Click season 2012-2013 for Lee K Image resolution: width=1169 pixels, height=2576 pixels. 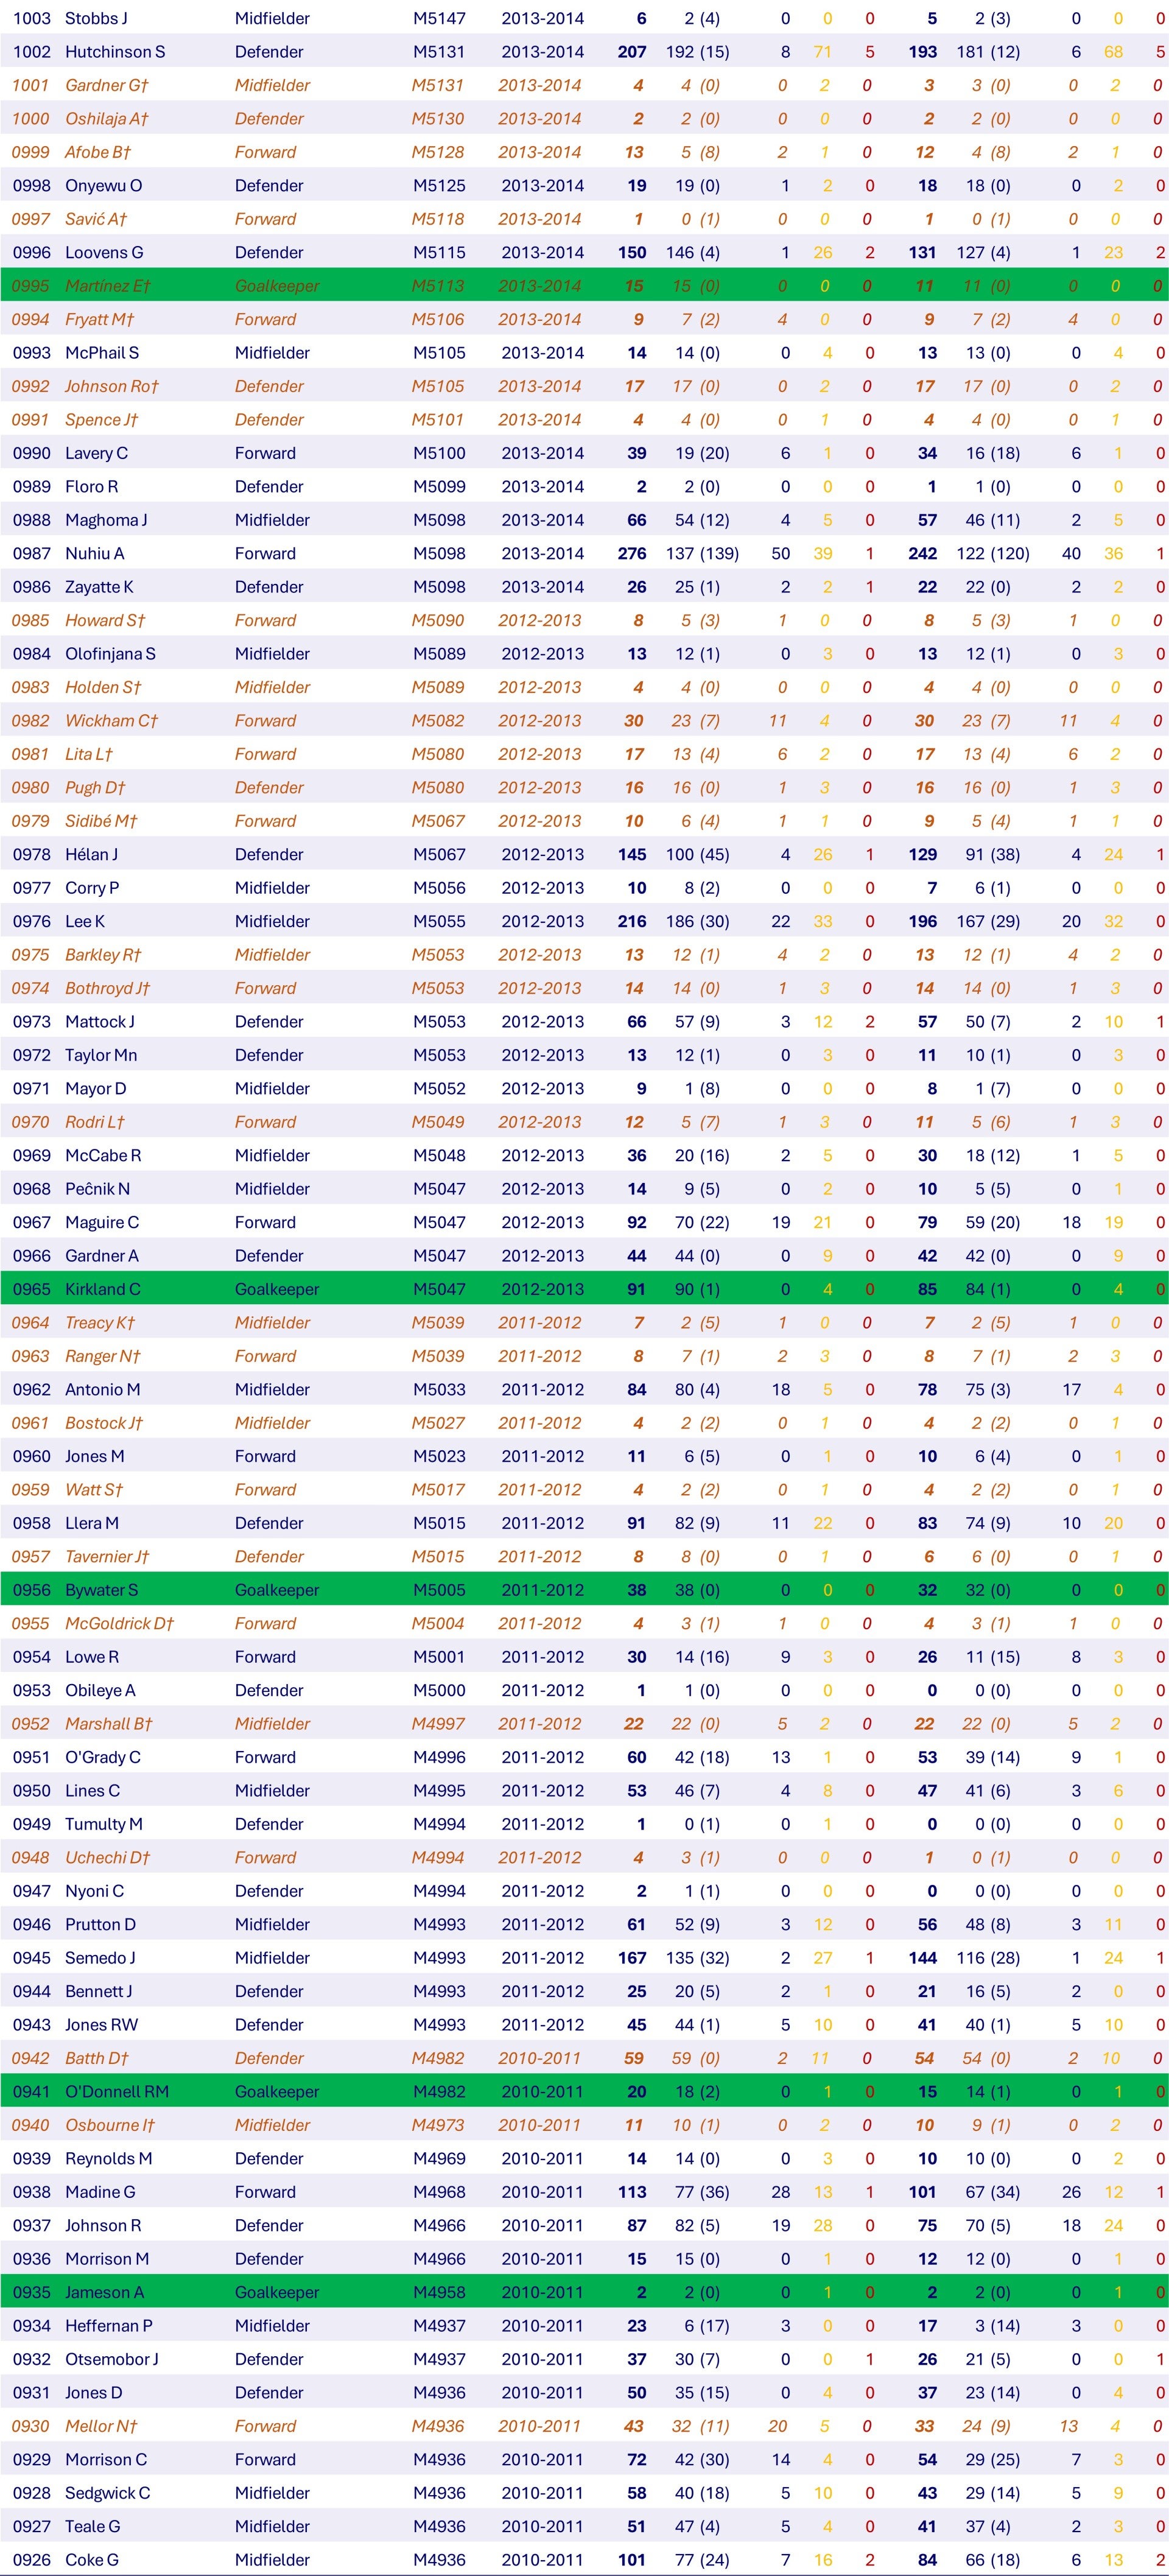[542, 921]
